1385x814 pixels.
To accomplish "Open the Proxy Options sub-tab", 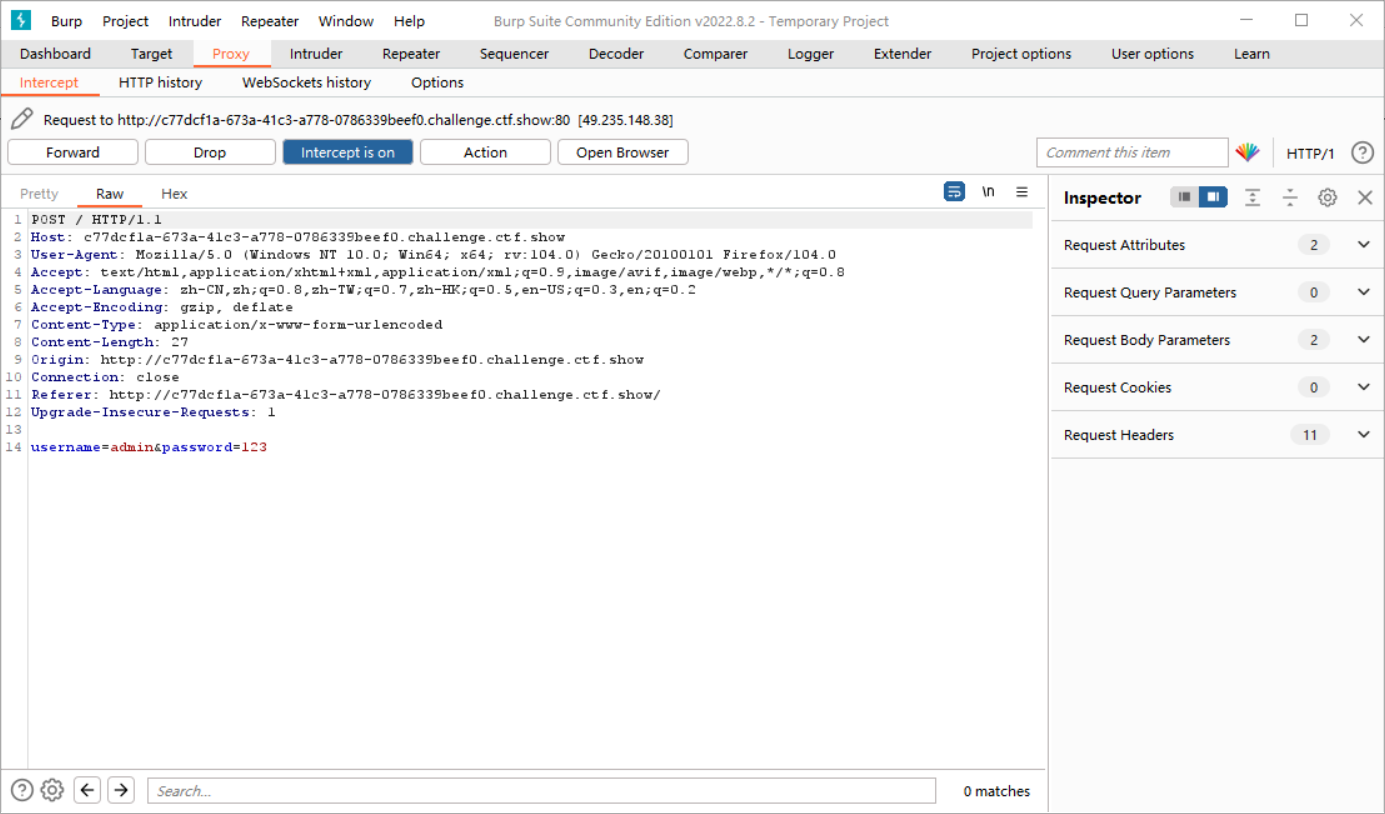I will point(437,82).
